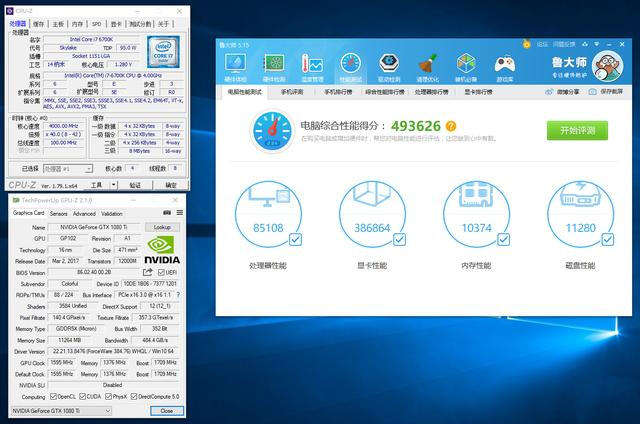Click the BIOS version field in GPU-Z

click(94, 272)
